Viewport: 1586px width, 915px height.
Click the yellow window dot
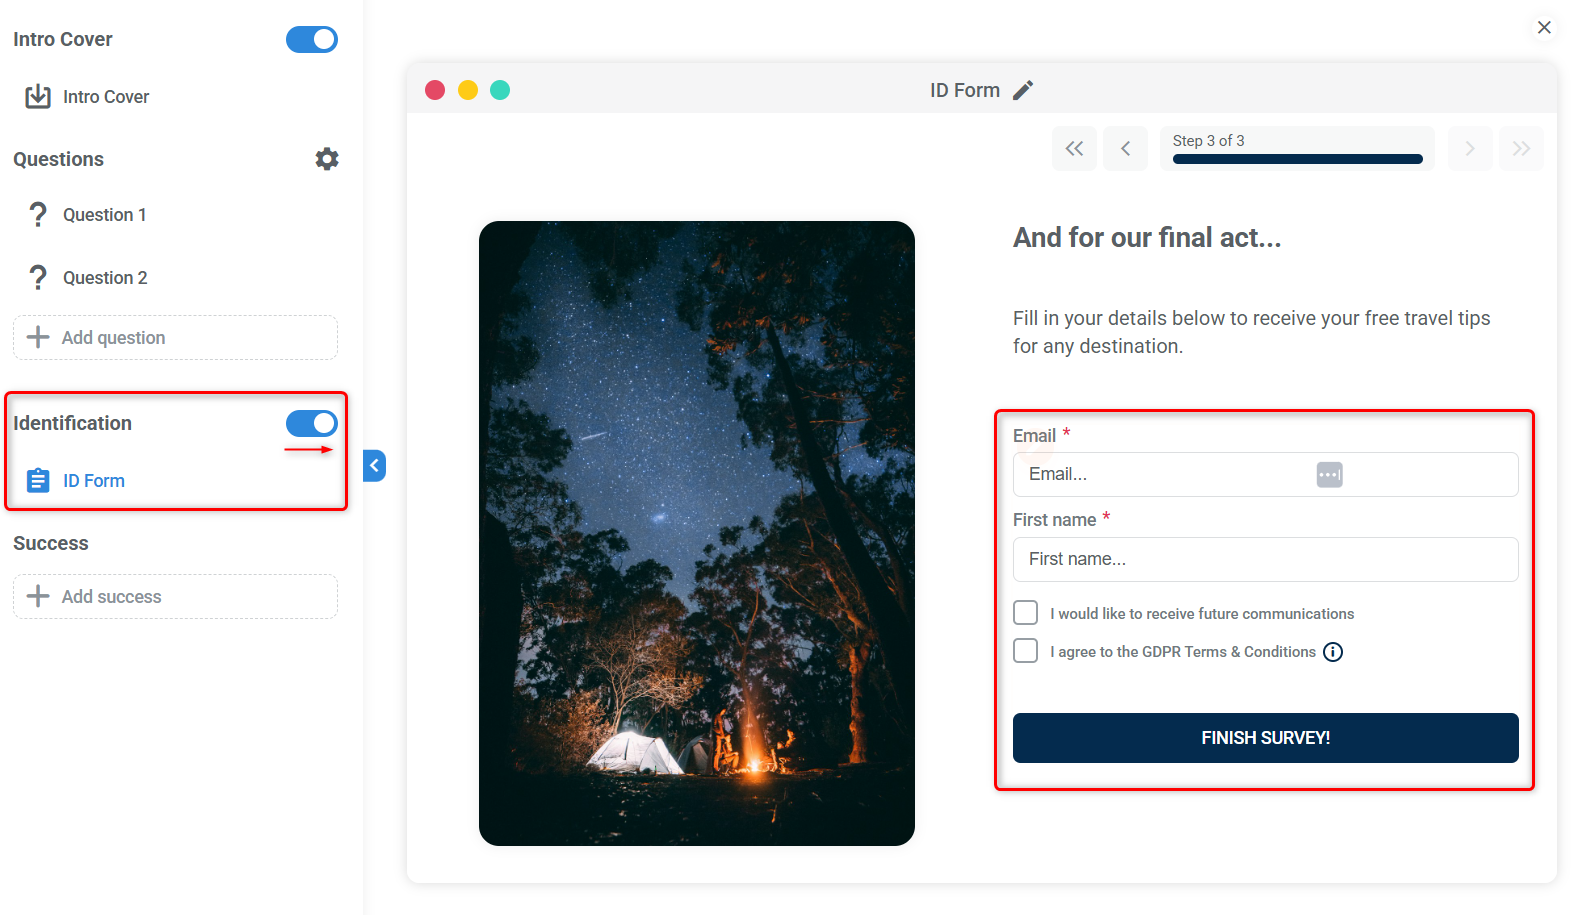(x=468, y=90)
